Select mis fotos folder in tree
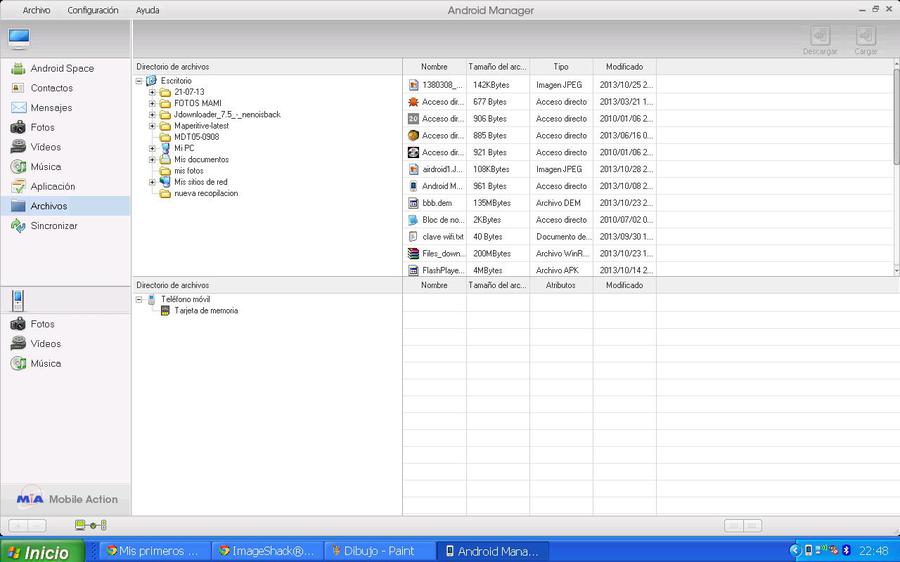This screenshot has height=562, width=900. click(189, 170)
